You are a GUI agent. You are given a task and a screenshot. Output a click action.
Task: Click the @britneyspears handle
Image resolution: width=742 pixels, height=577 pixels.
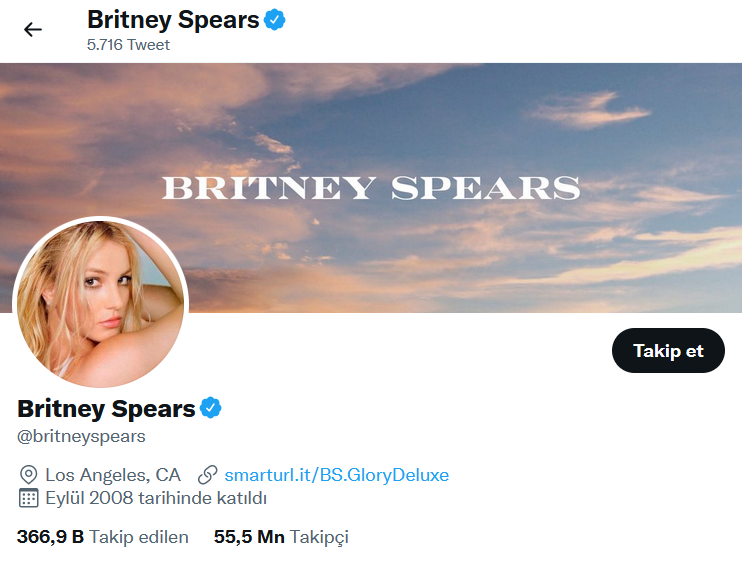tap(81, 436)
